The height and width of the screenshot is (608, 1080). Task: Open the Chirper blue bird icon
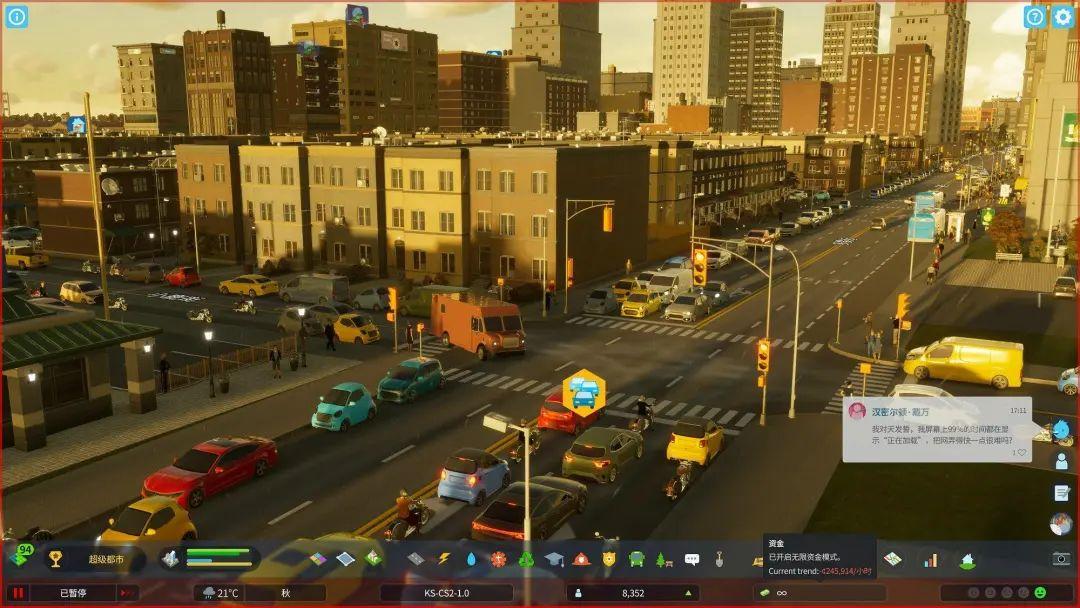1061,430
